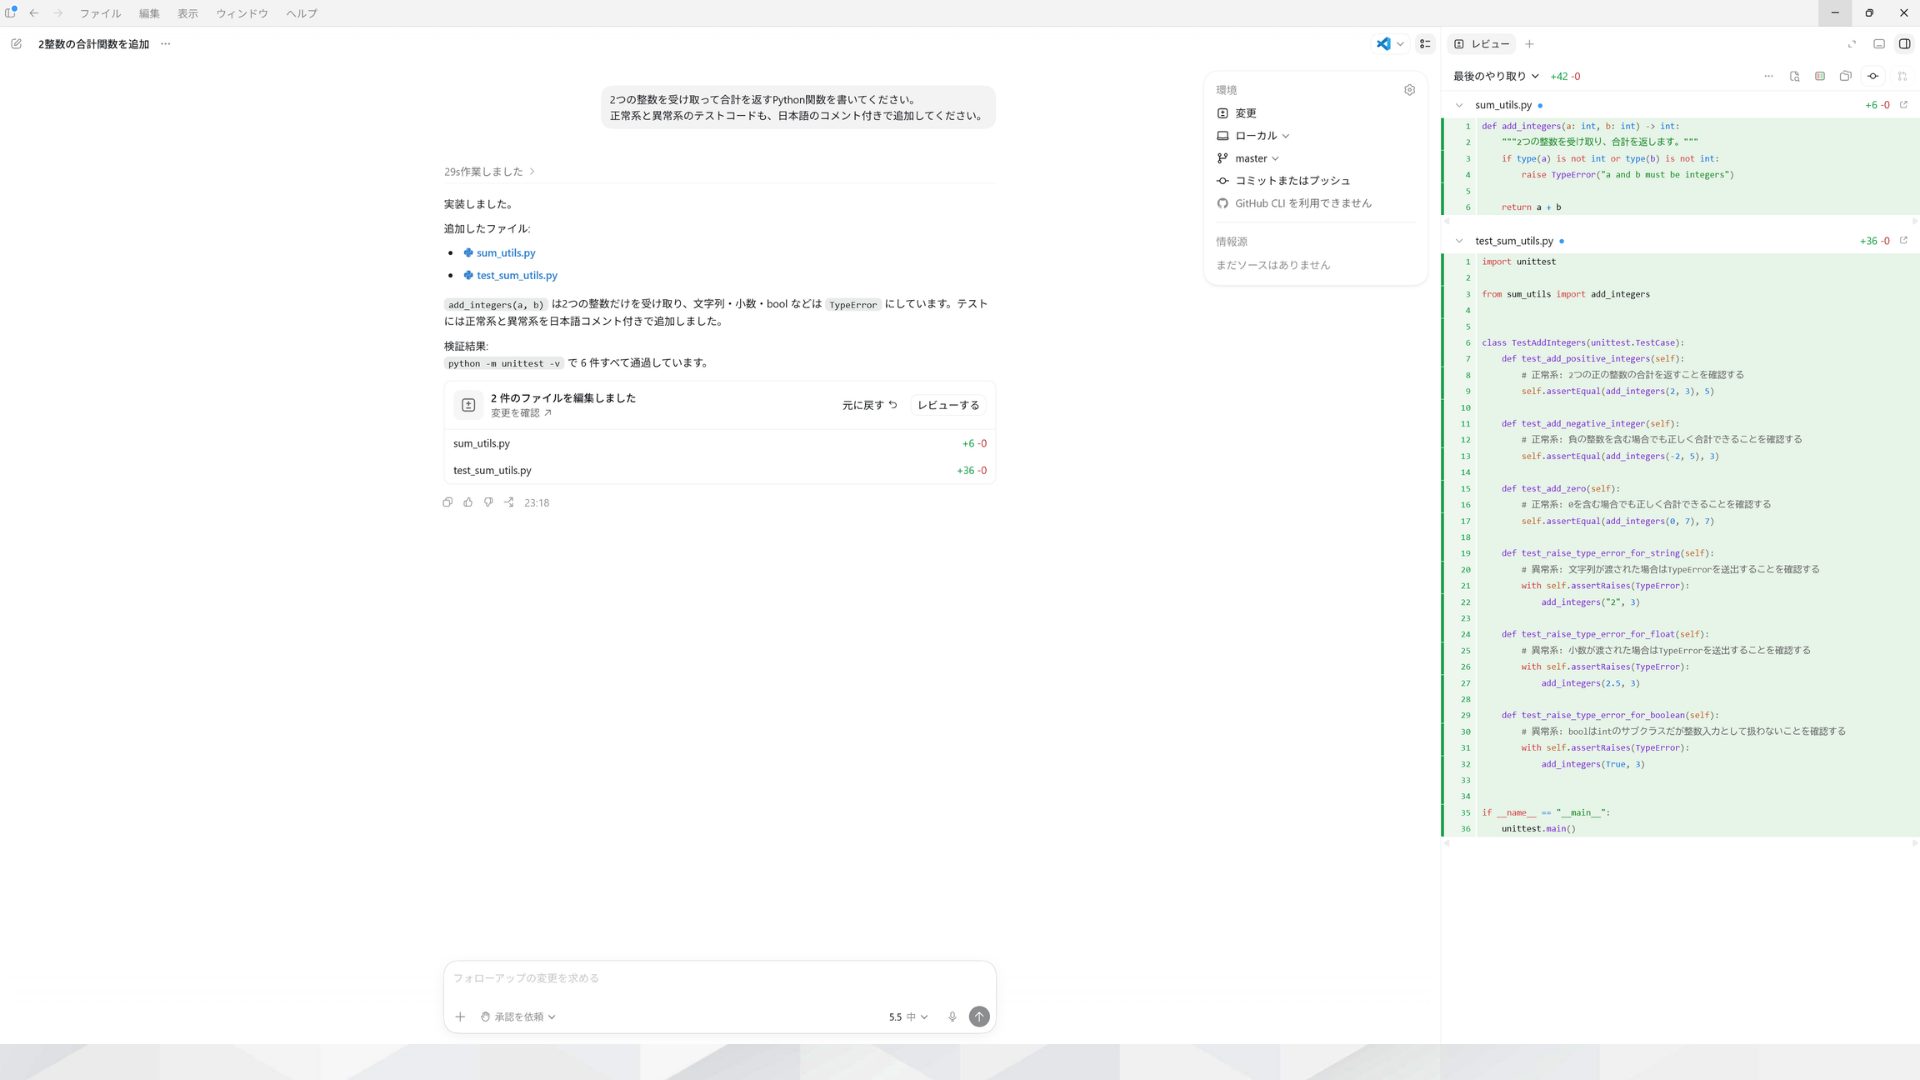Toggle the right side panel icon
The width and height of the screenshot is (1920, 1080).
[1904, 44]
